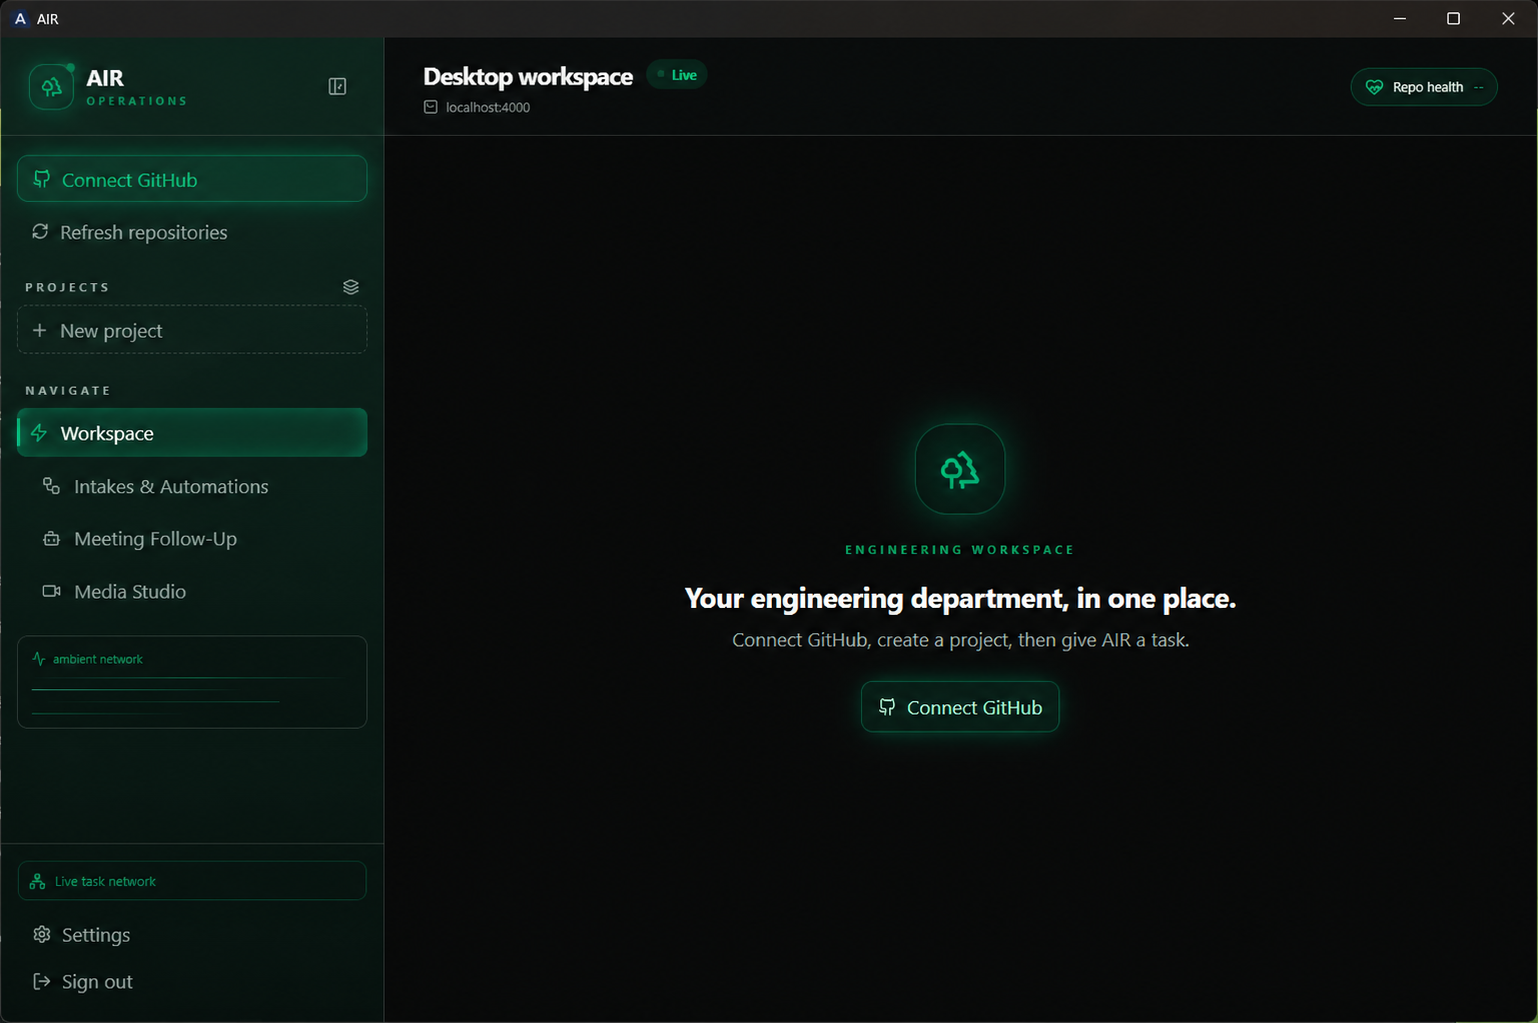1538x1023 pixels.
Task: Click the Intakes & Automations workflow icon
Action: [x=51, y=486]
